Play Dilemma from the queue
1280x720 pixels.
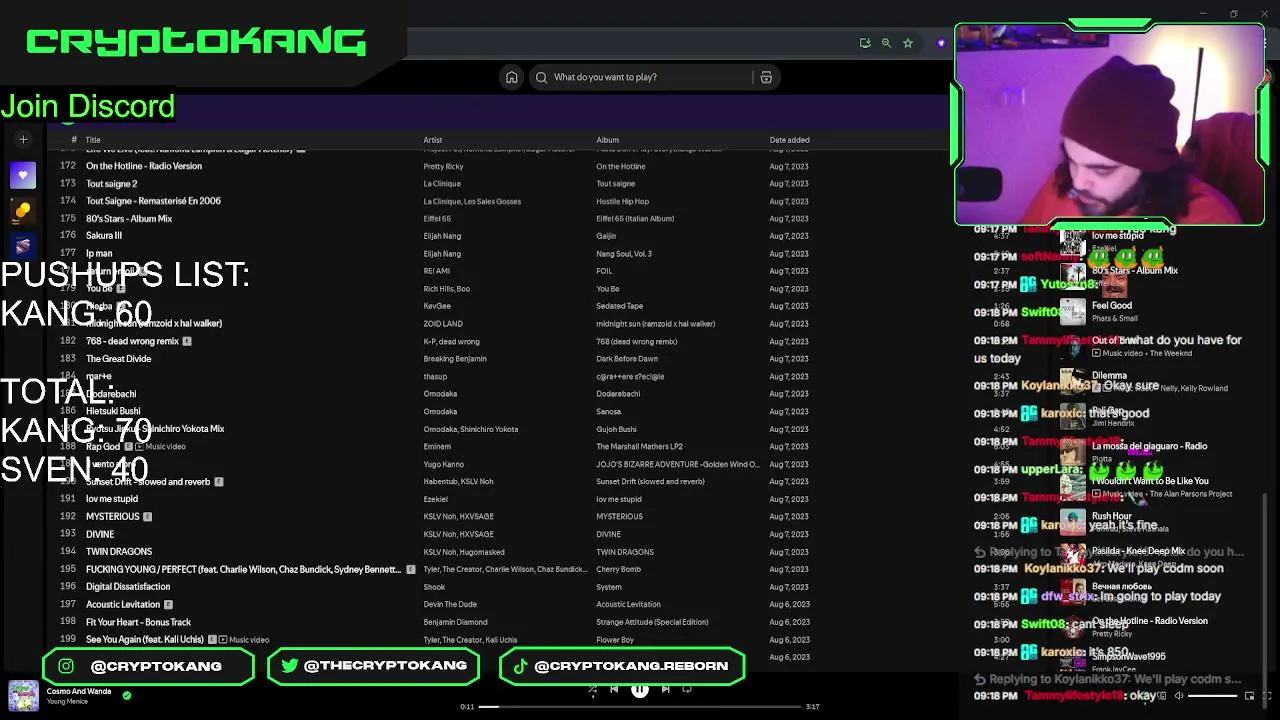pos(1109,376)
